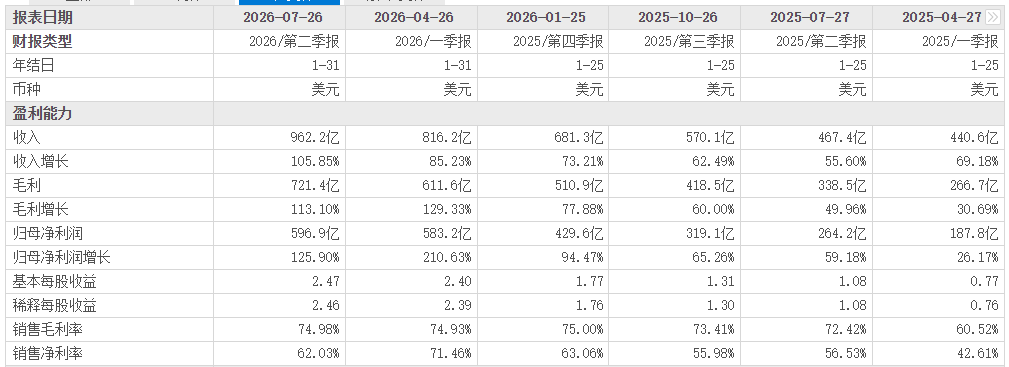The width and height of the screenshot is (1009, 367).
Task: Click the 财报类型 row label
Action: click(x=42, y=42)
